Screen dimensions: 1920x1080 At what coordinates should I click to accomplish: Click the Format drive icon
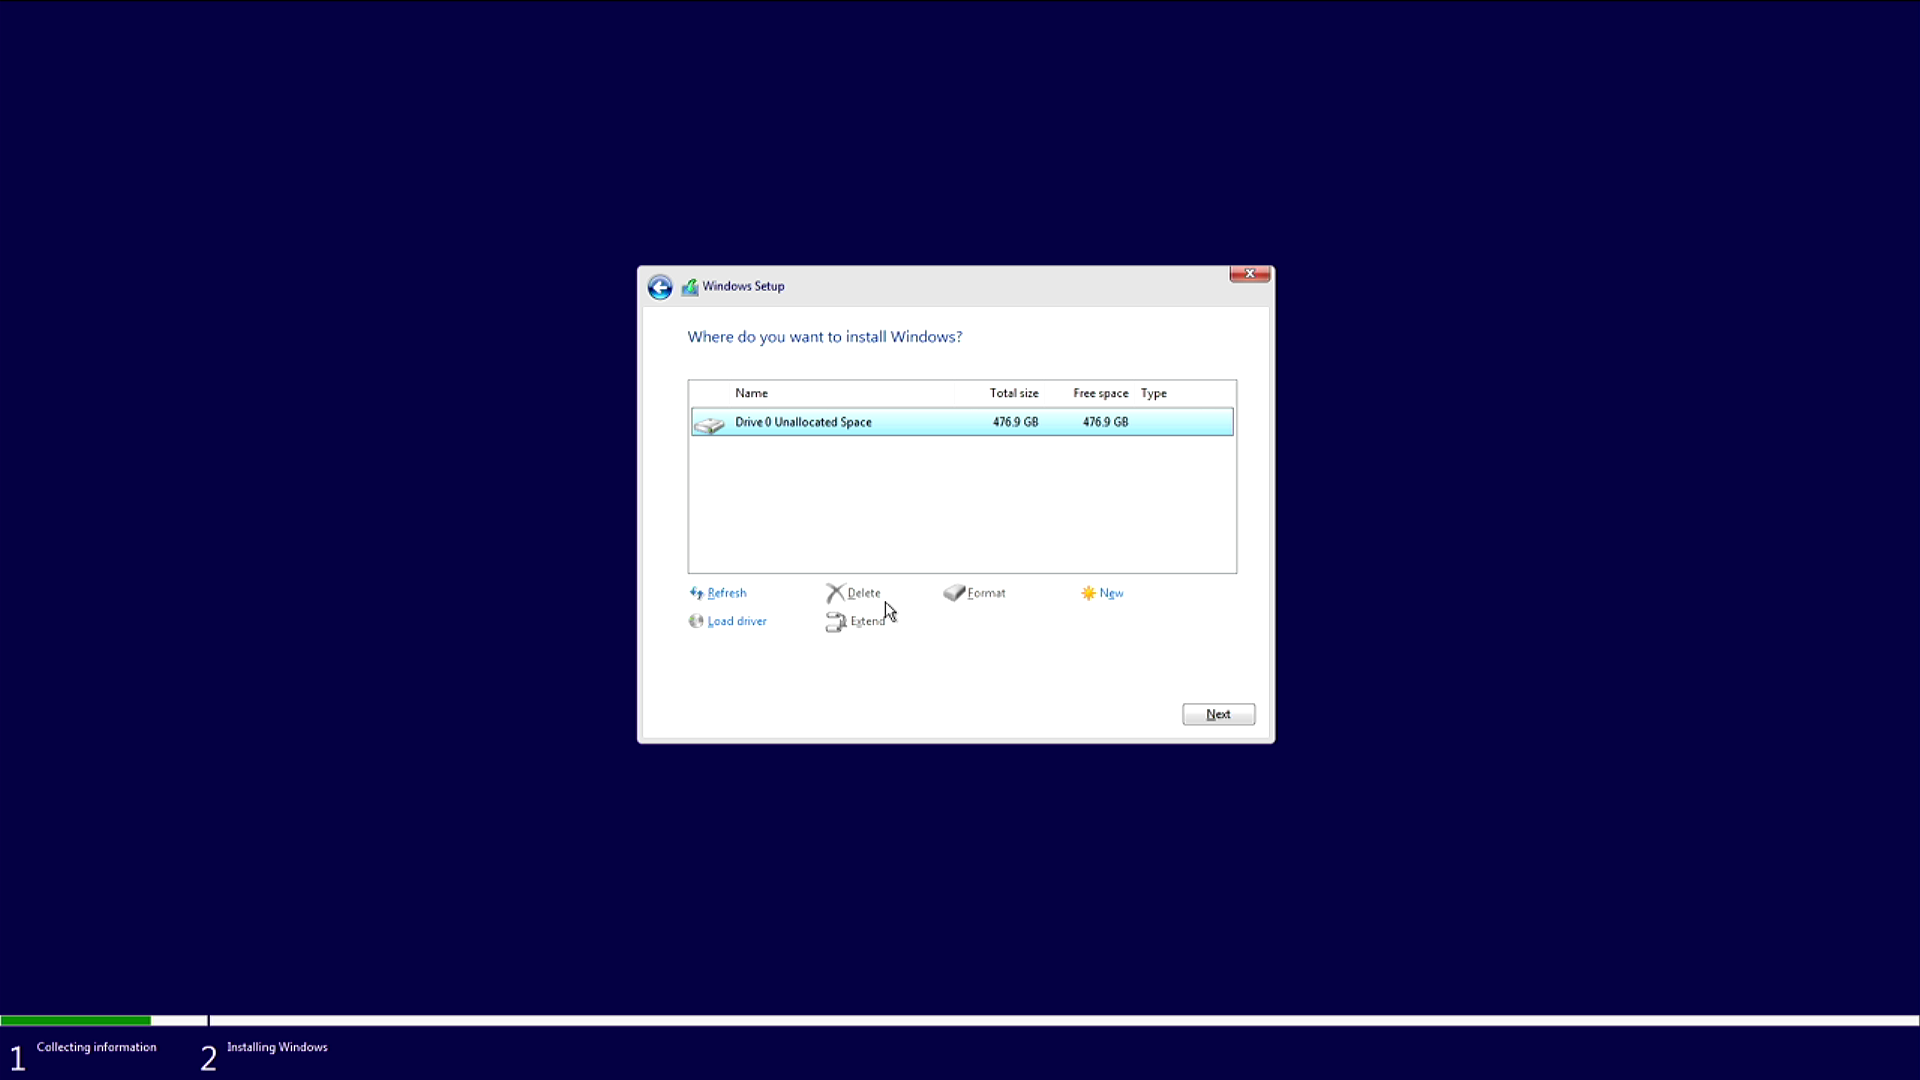tap(954, 593)
